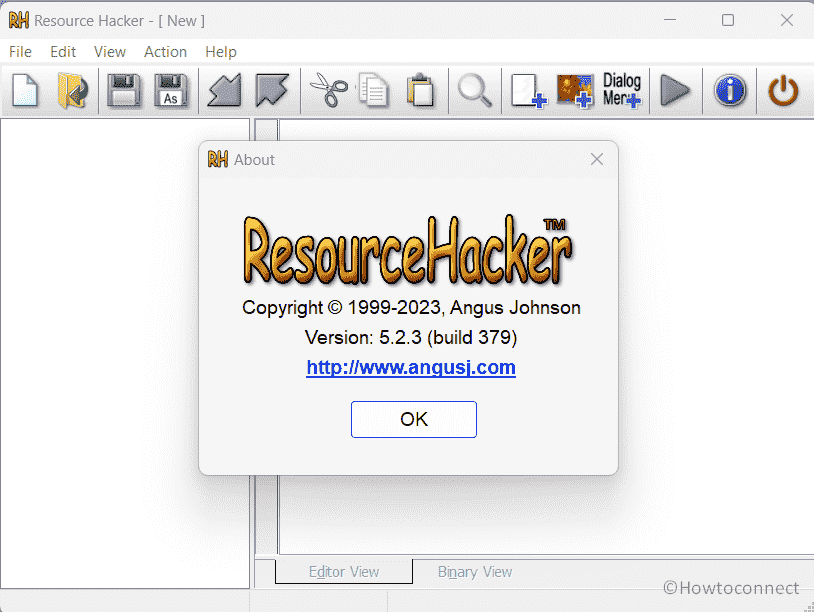Viewport: 814px width, 612px height.
Task: Add a new image resource
Action: [574, 91]
